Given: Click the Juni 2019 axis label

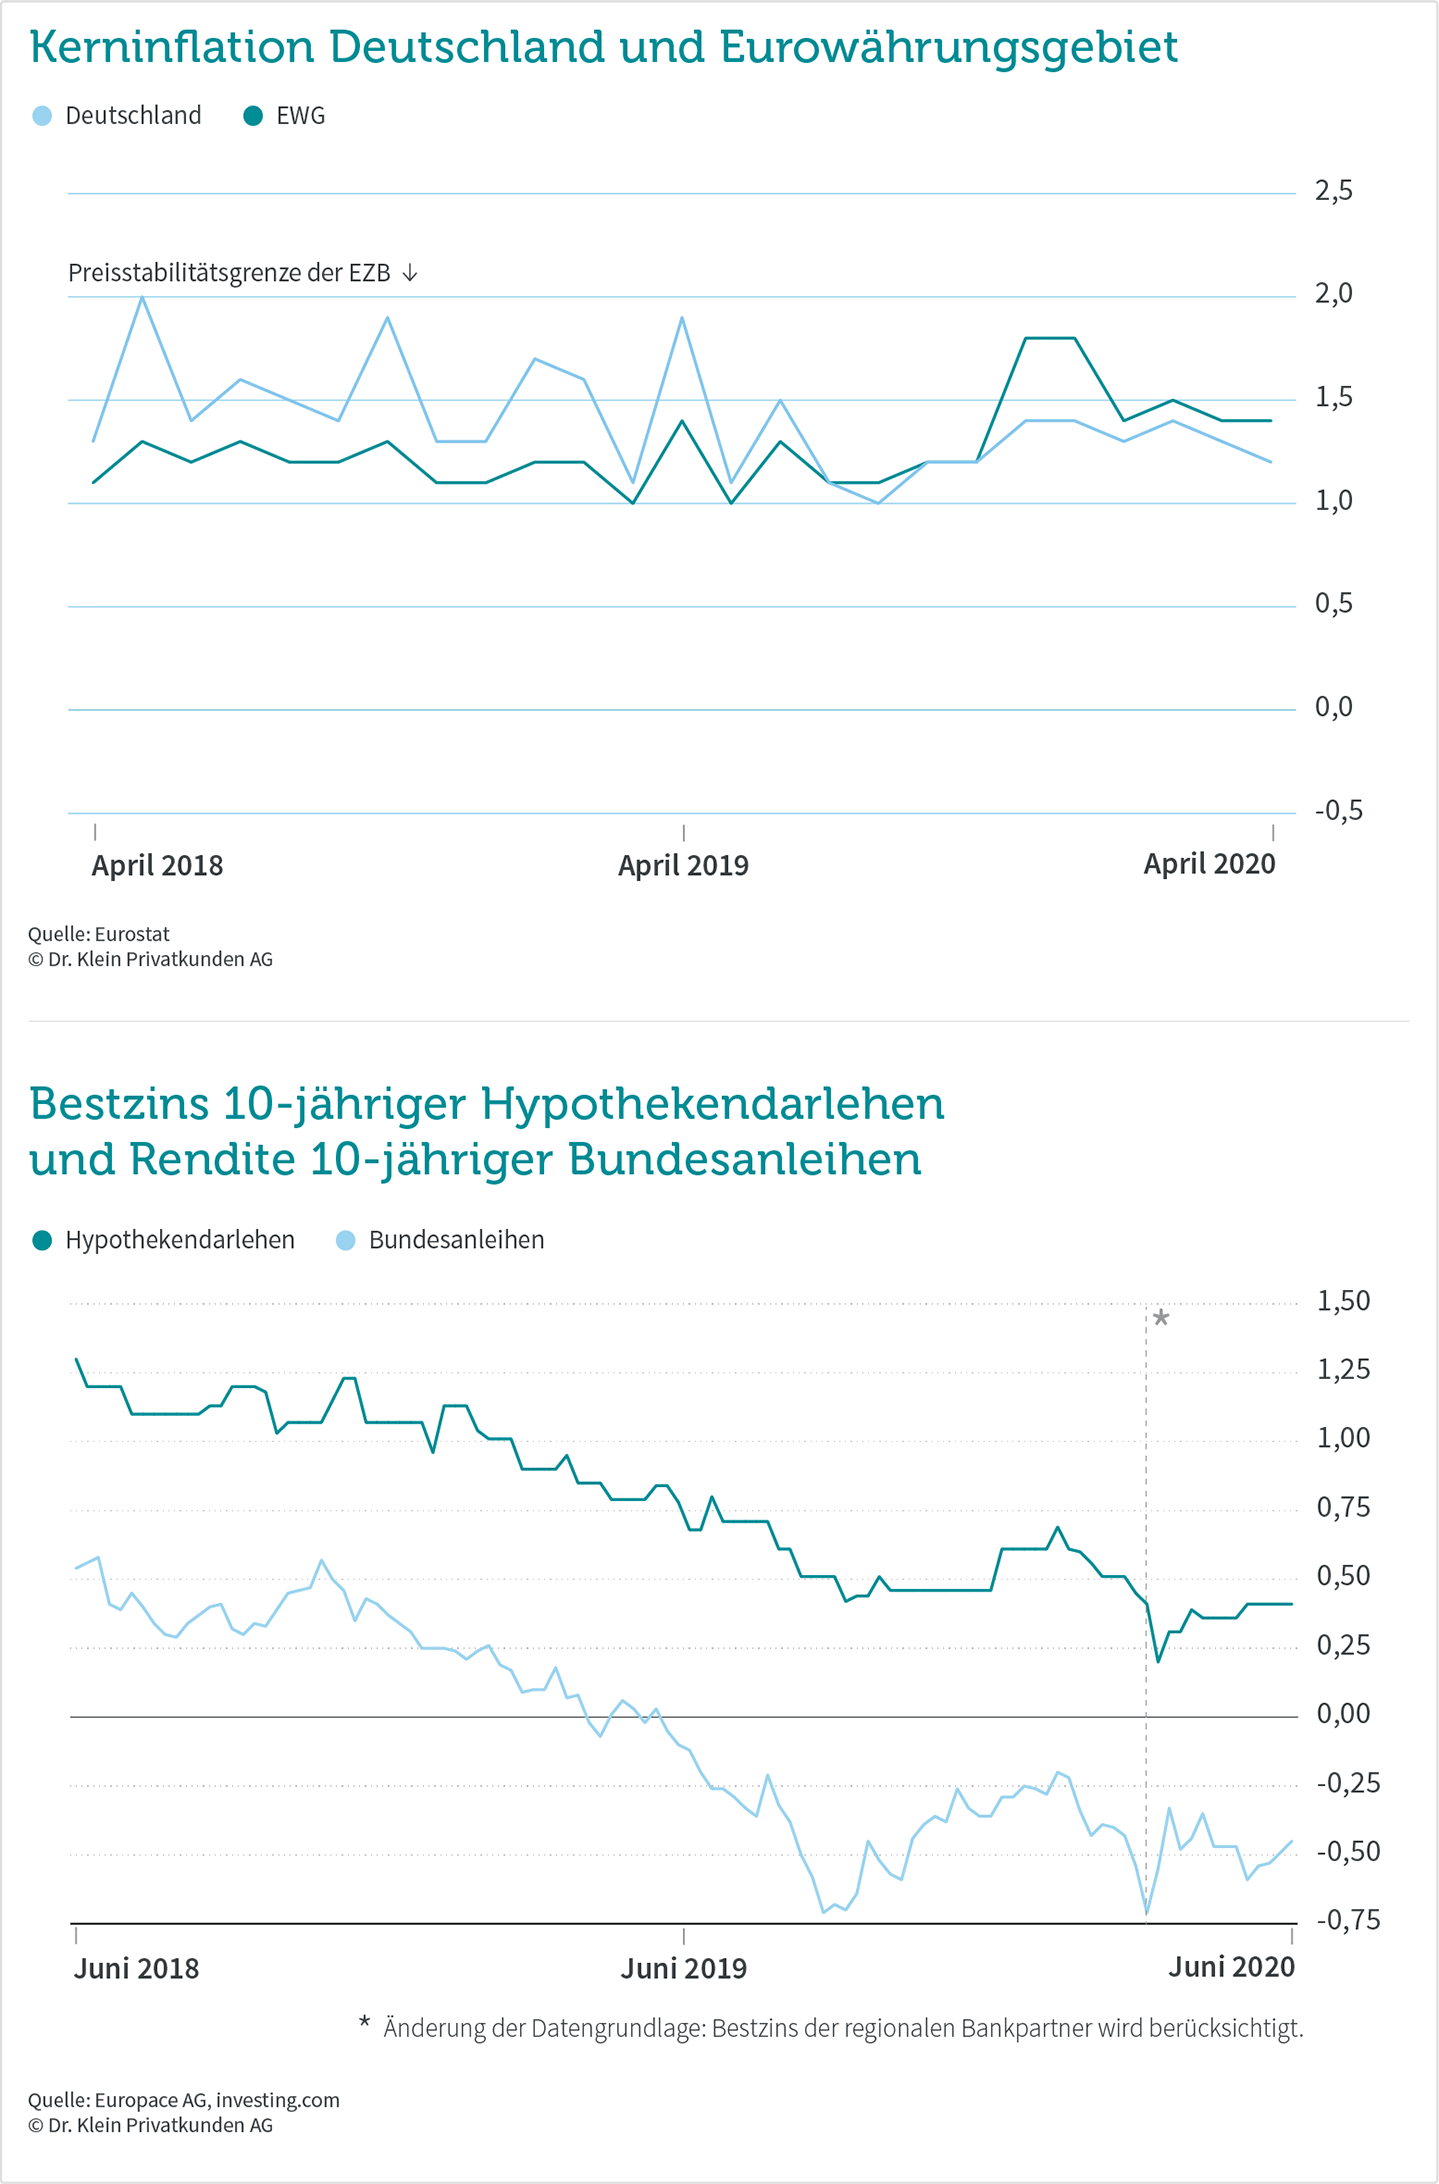Looking at the screenshot, I should click(684, 1968).
